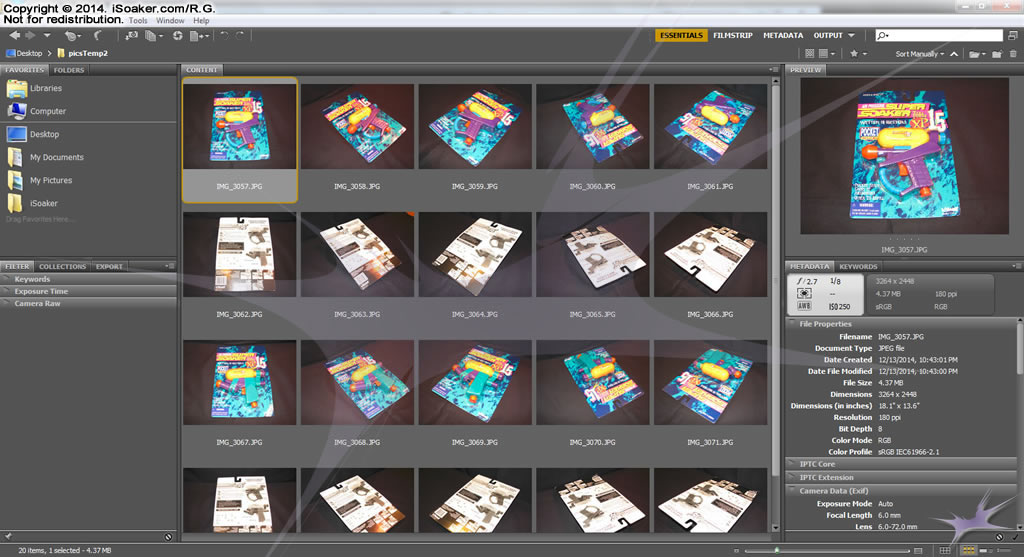The width and height of the screenshot is (1024, 557).
Task: Create a new folder
Action: coord(997,54)
